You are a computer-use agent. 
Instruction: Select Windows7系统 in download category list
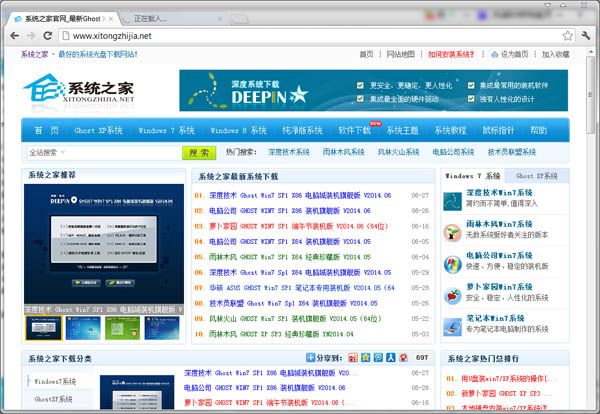tap(58, 381)
